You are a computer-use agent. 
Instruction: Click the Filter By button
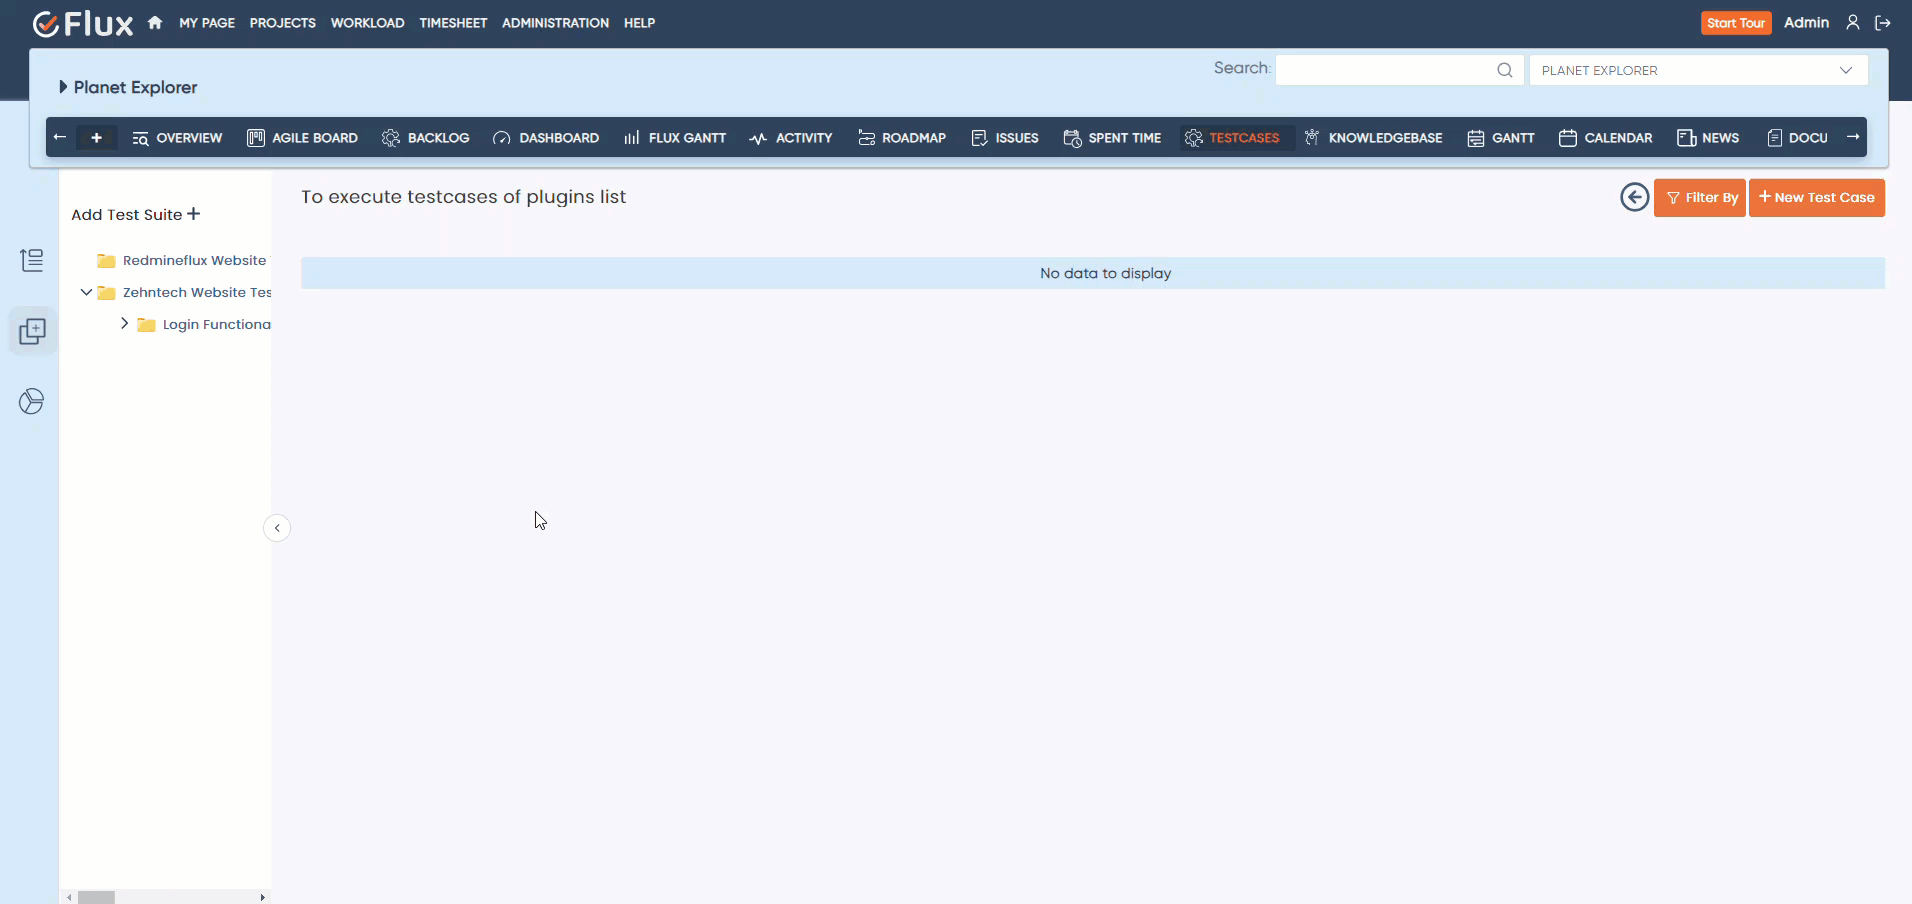coord(1699,198)
